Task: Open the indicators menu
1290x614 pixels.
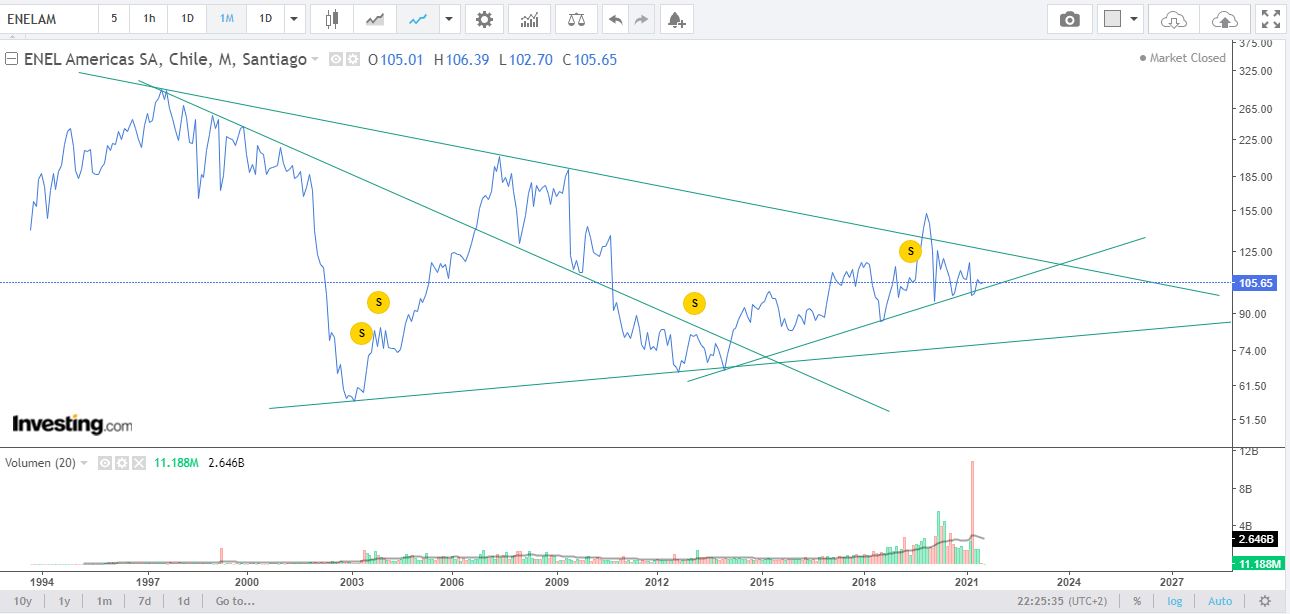Action: [529, 19]
